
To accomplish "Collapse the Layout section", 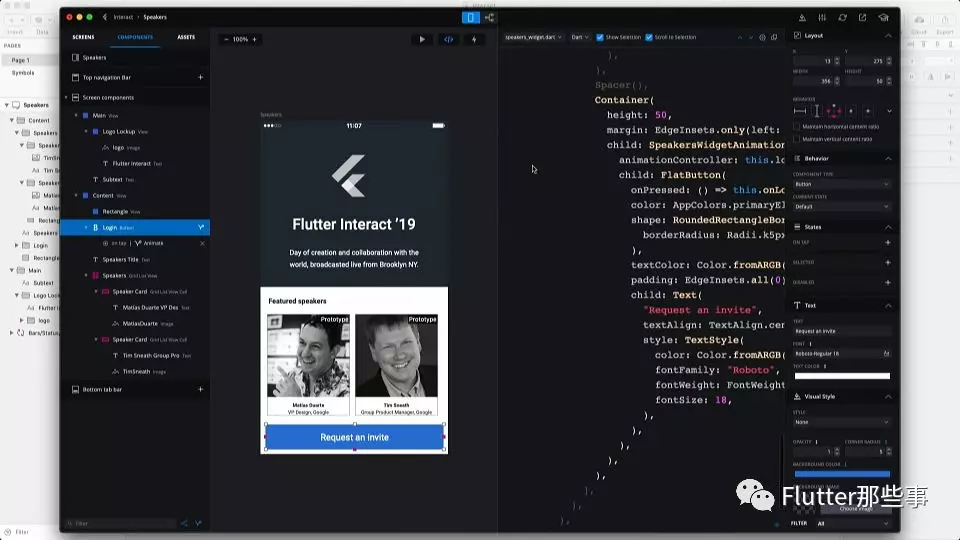I will [888, 36].
